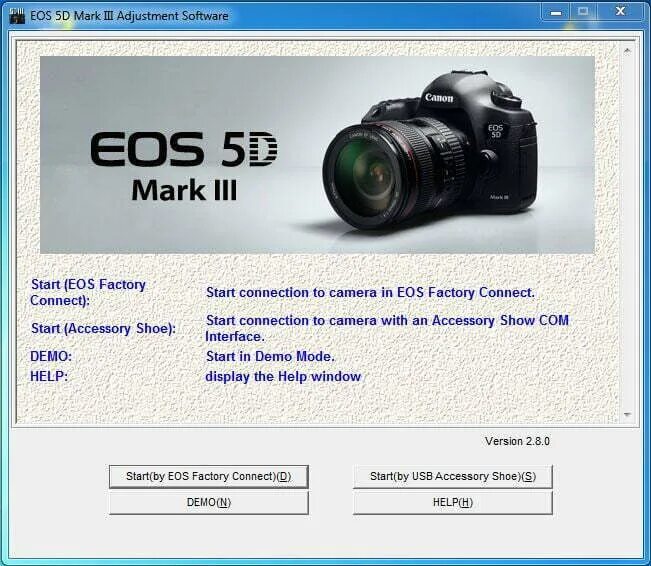The height and width of the screenshot is (566, 651).
Task: Click 'Accessory Show COM Interface.' description text
Action: pyautogui.click(x=387, y=328)
